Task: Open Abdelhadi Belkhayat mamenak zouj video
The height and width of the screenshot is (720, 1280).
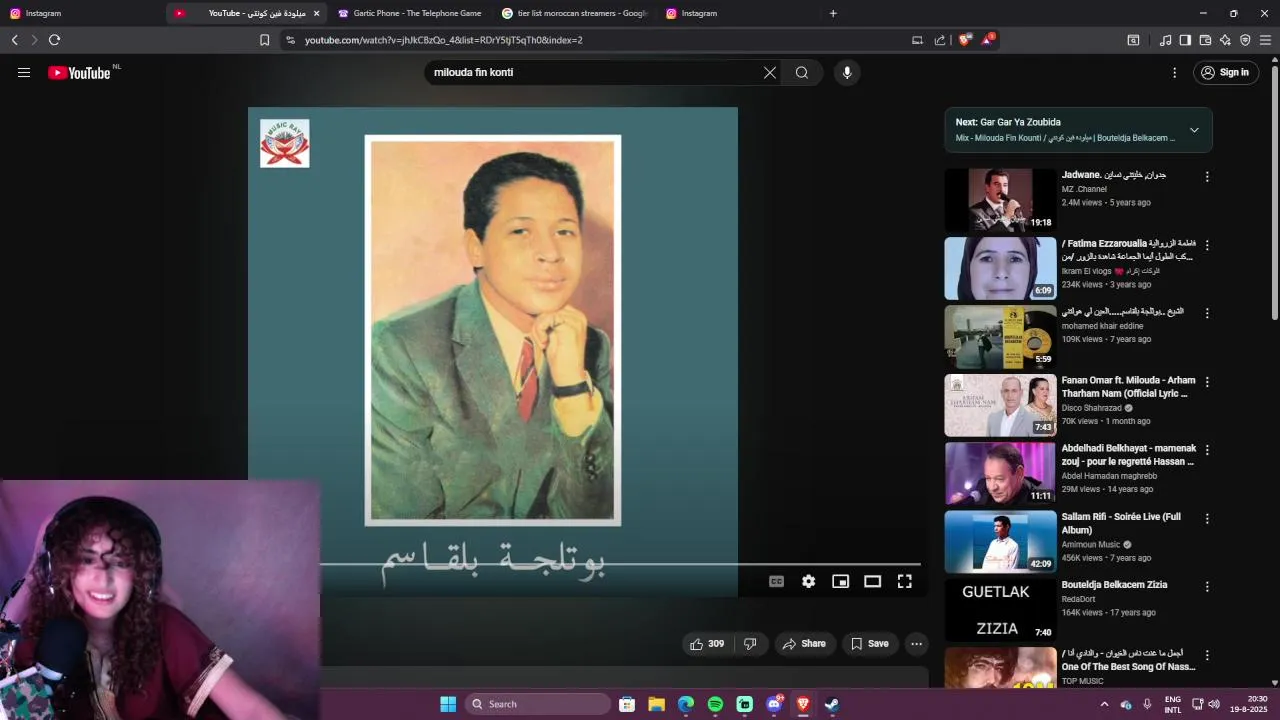Action: 1128,455
